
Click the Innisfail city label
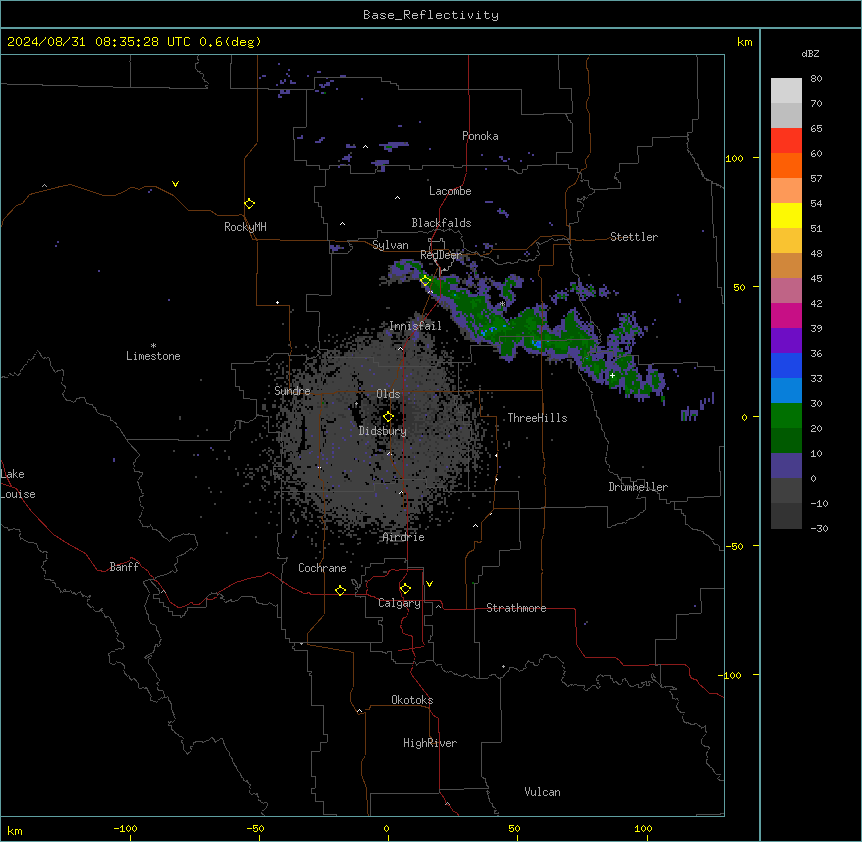(x=415, y=326)
